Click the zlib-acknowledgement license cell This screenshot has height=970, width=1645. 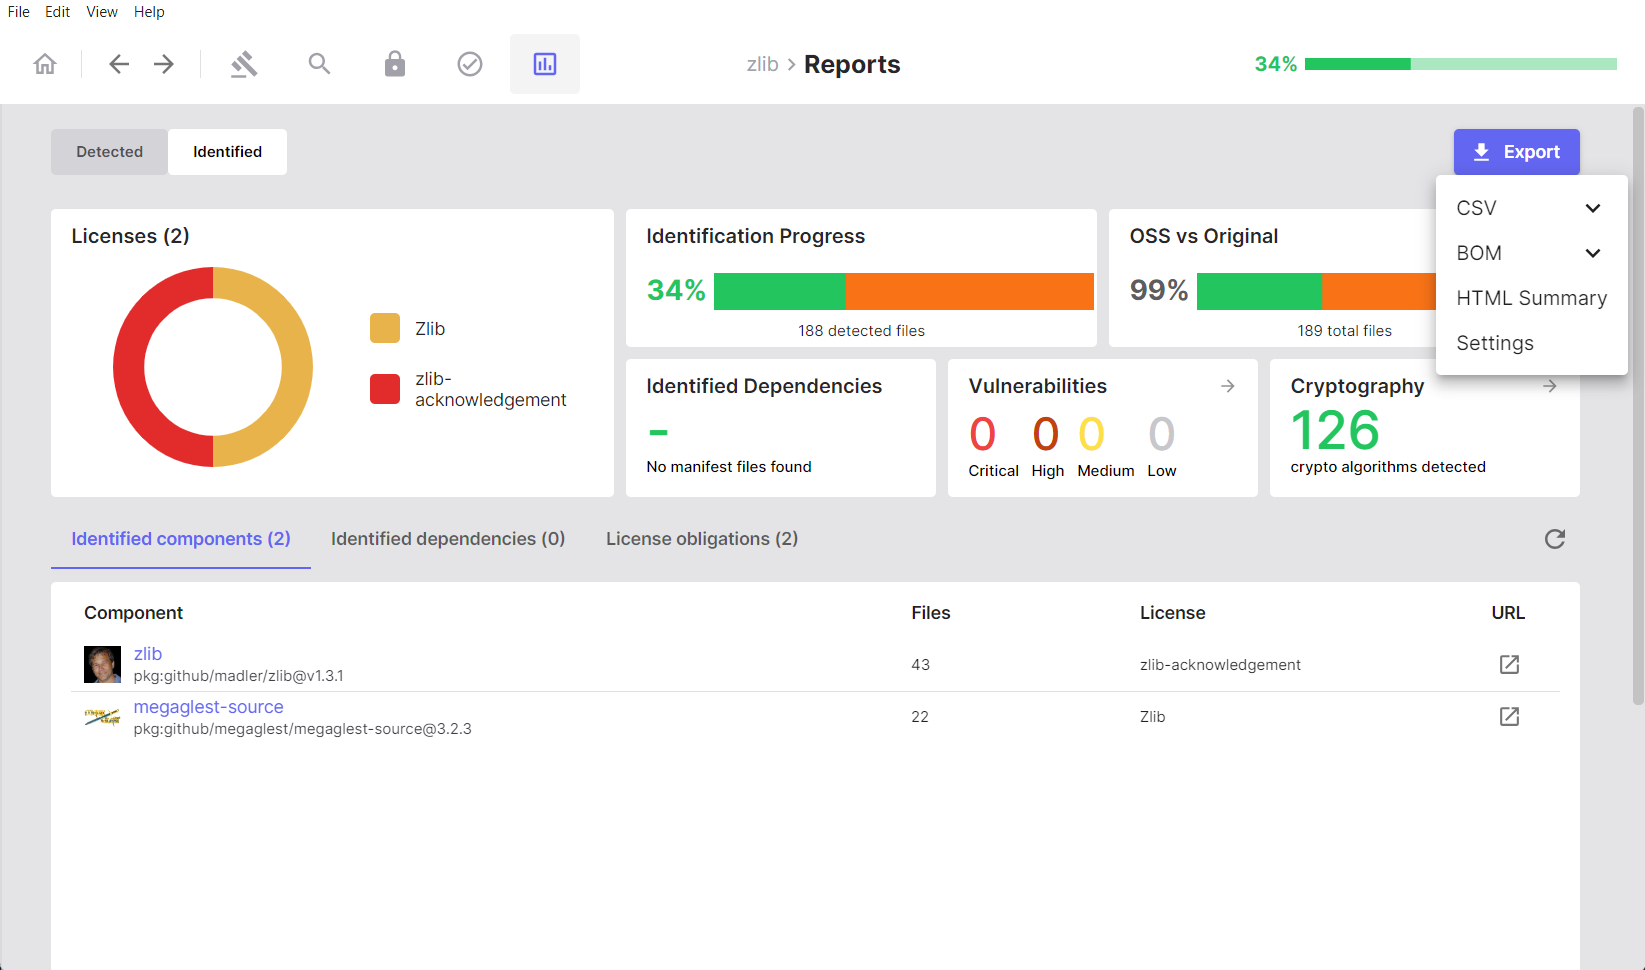tap(1220, 665)
